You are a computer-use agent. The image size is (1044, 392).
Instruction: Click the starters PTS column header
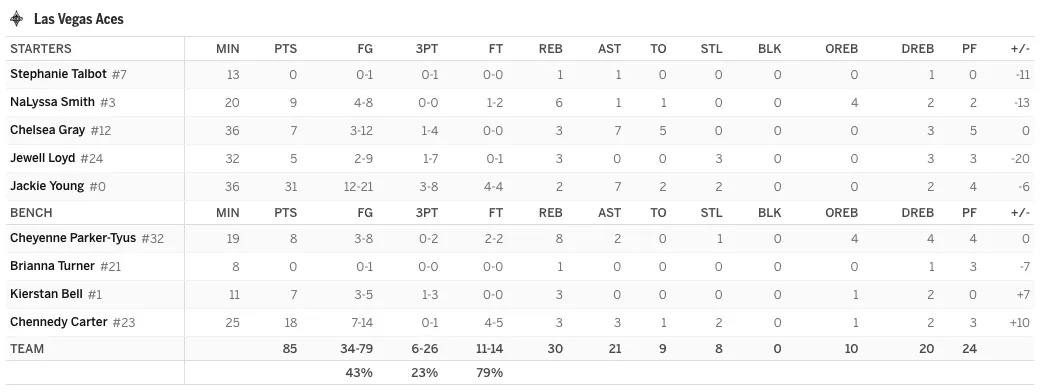(x=286, y=49)
